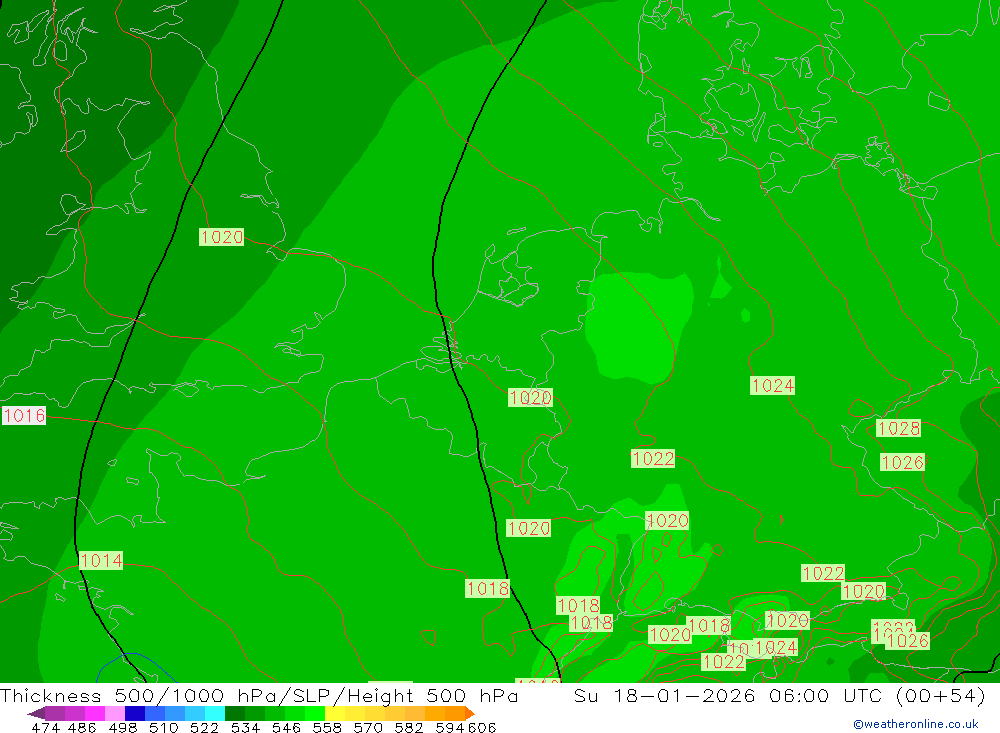Click the (00+54) forecast offset text
This screenshot has width=1000, height=733.
pos(940,695)
